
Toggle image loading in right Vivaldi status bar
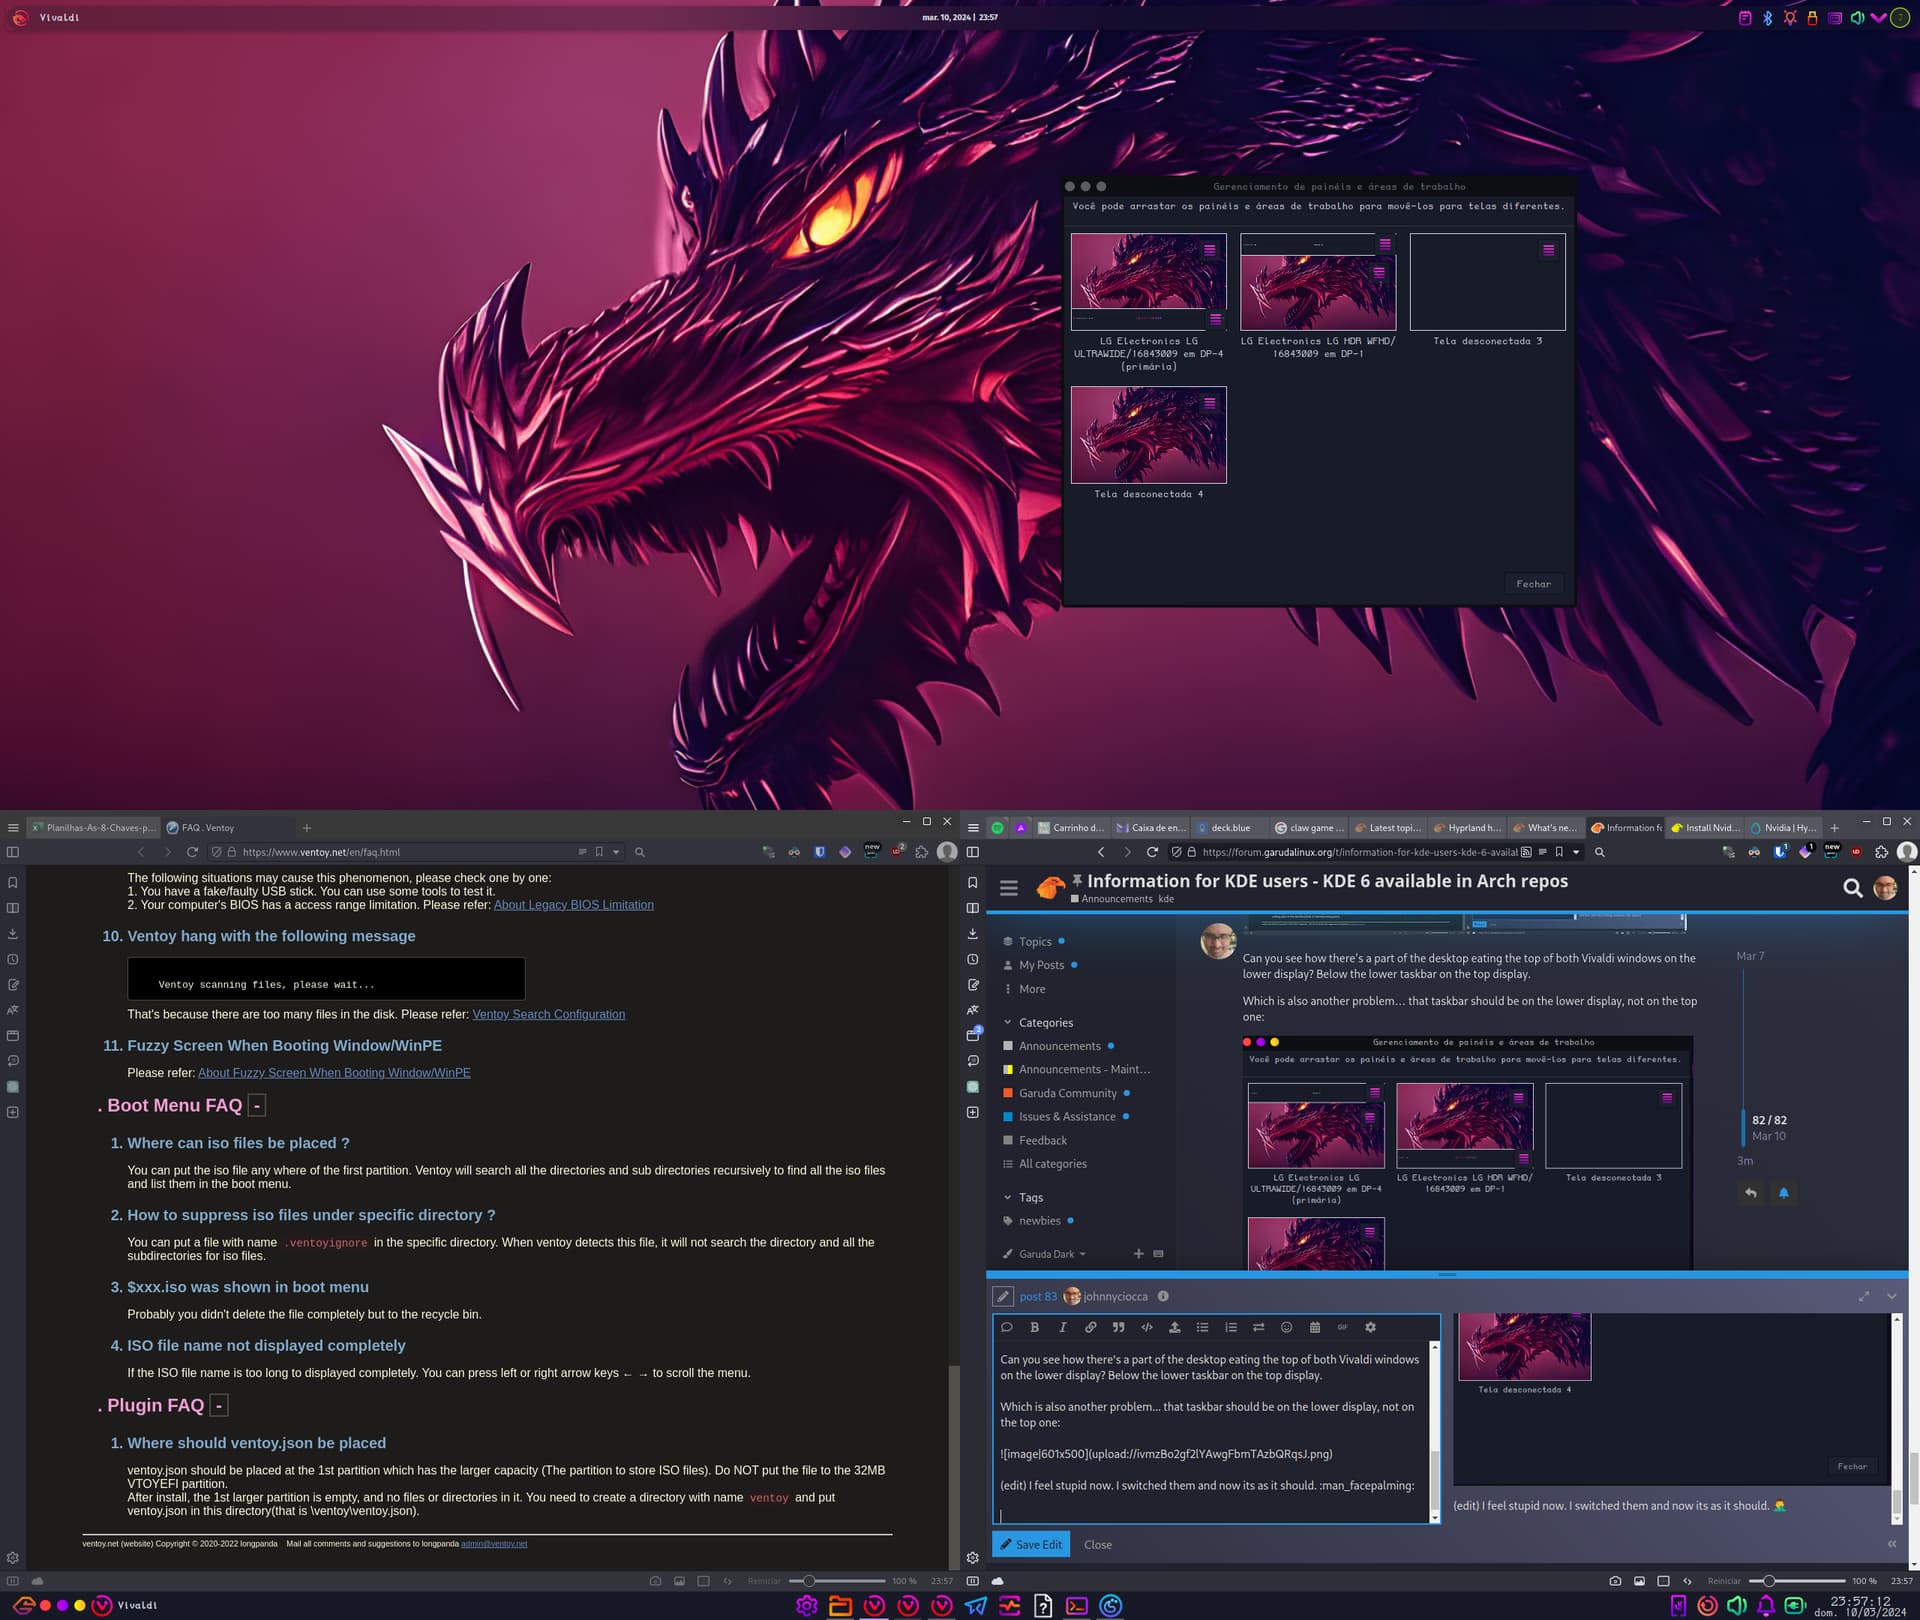(x=1639, y=1581)
